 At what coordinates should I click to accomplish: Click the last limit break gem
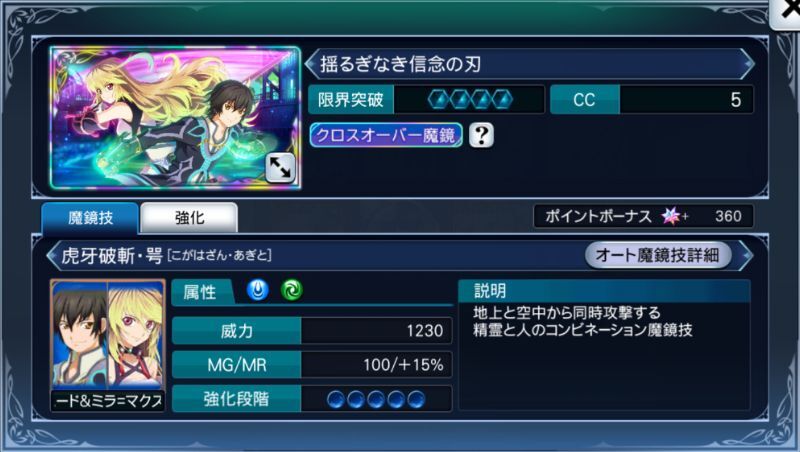(503, 99)
